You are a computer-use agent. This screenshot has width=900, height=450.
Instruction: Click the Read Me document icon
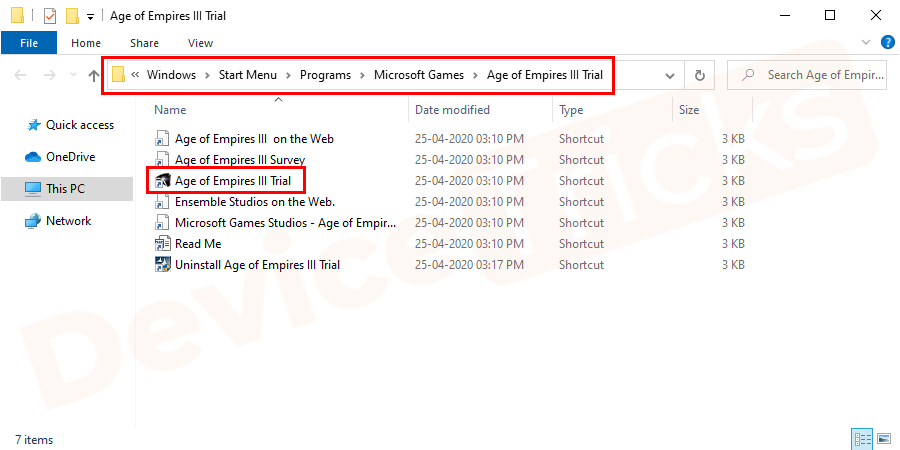click(162, 244)
